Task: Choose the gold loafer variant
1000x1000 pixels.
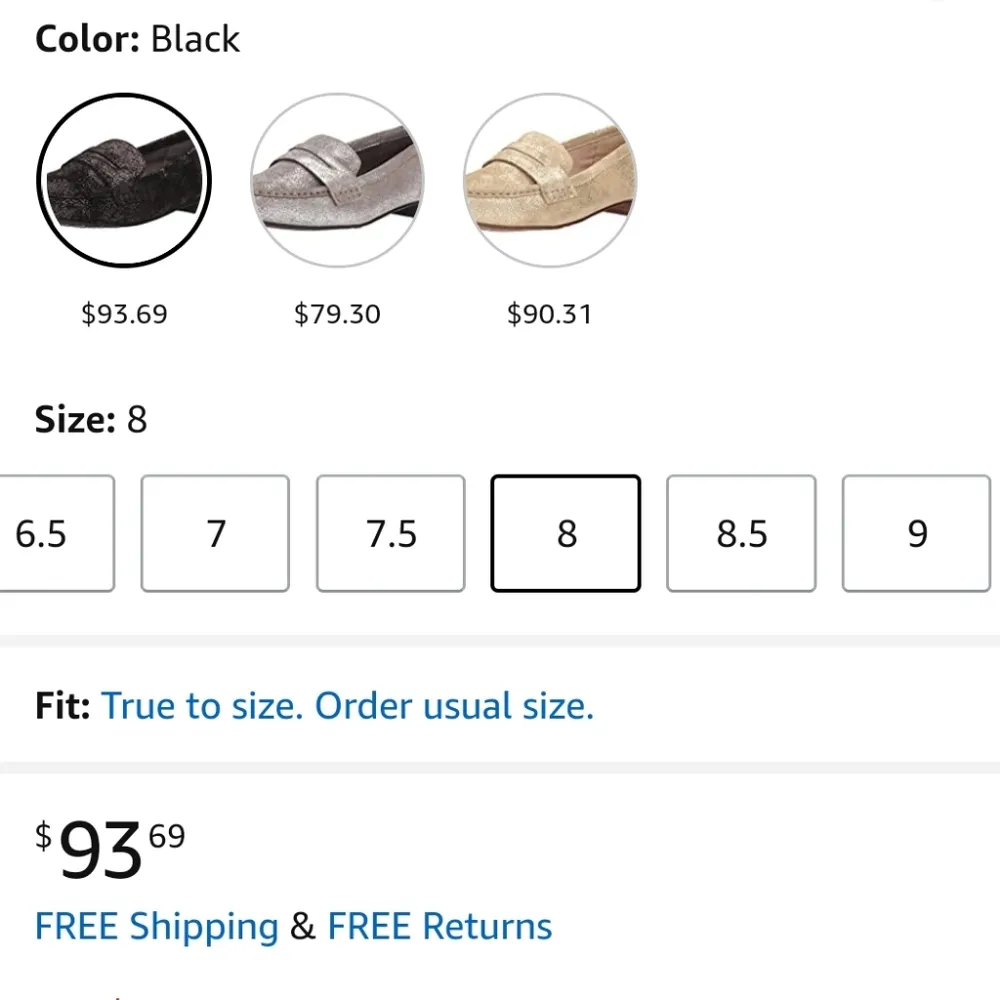Action: 551,180
